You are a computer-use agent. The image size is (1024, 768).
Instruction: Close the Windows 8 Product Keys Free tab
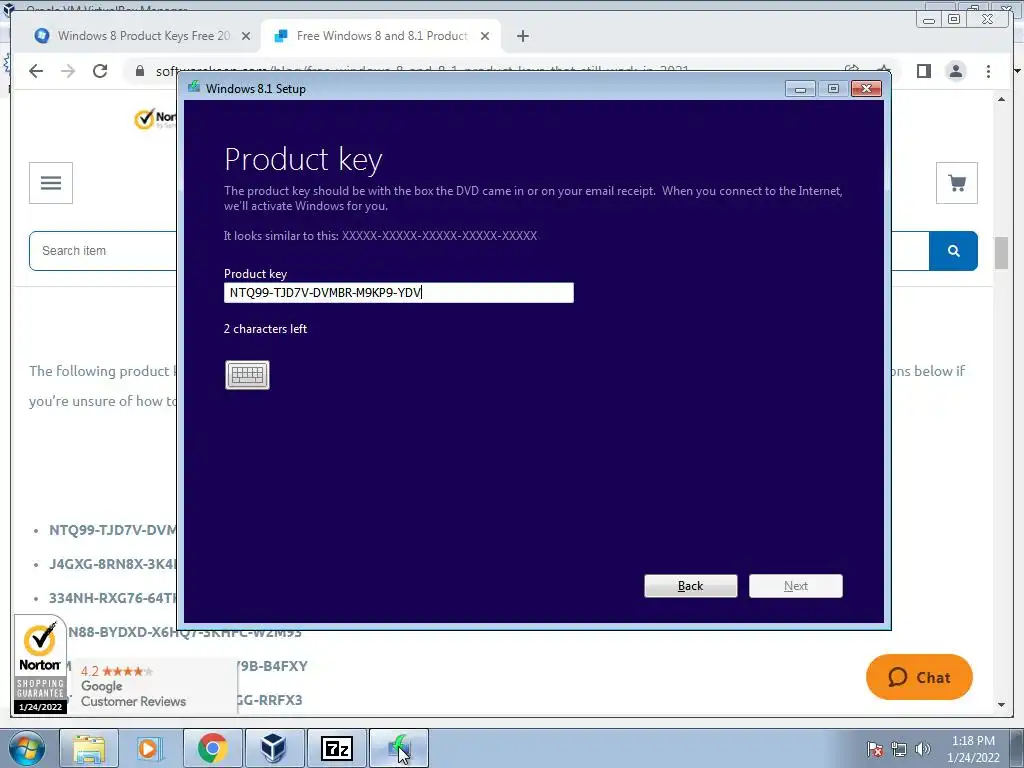pyautogui.click(x=246, y=36)
